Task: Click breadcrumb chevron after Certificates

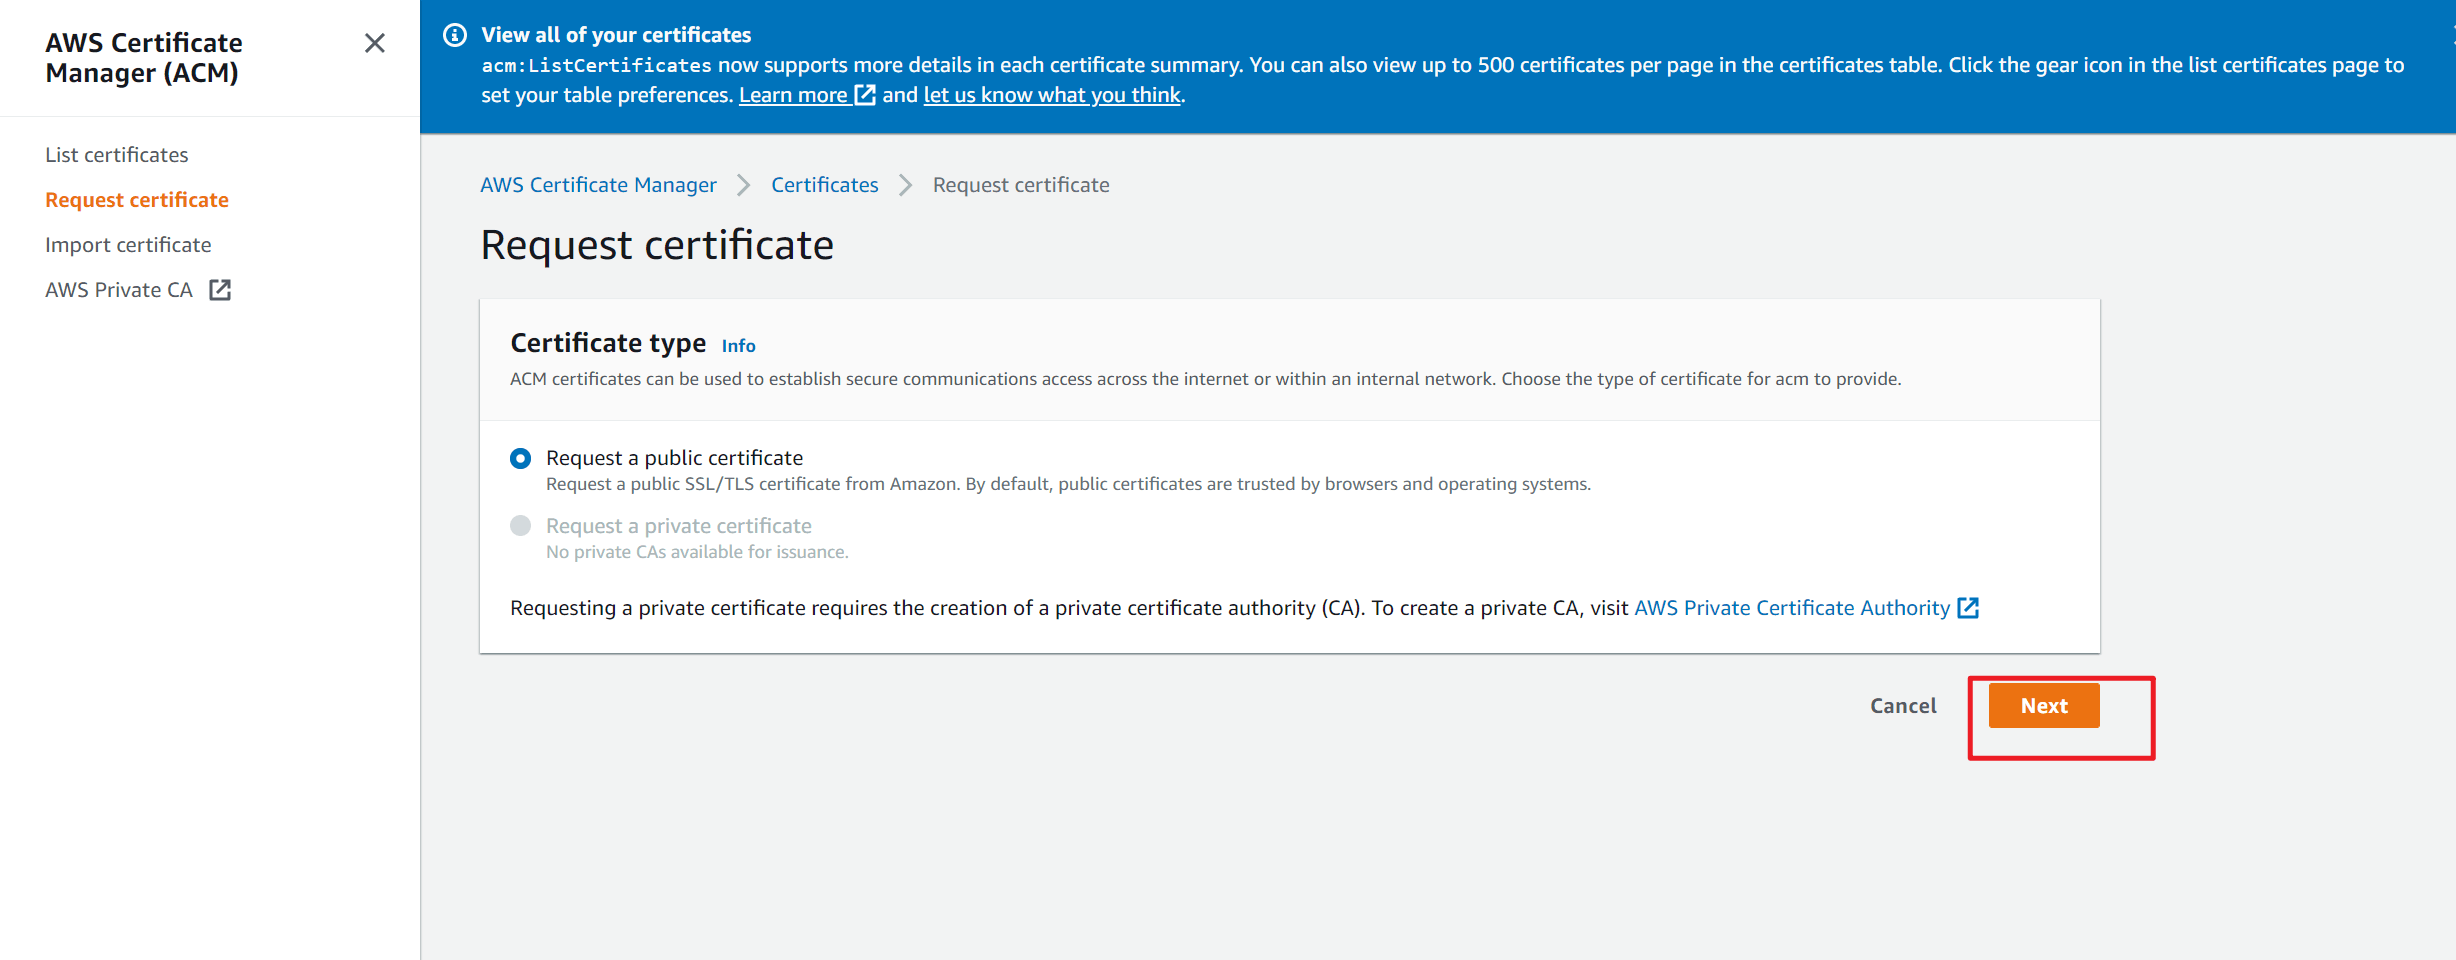Action: click(906, 185)
